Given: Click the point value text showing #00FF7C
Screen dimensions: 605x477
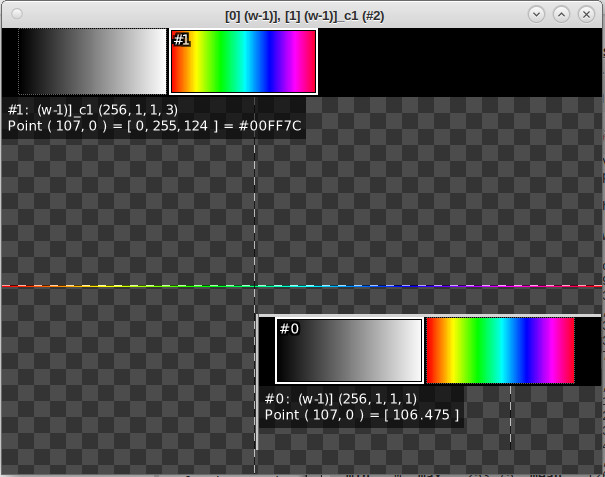Looking at the screenshot, I should tap(155, 126).
